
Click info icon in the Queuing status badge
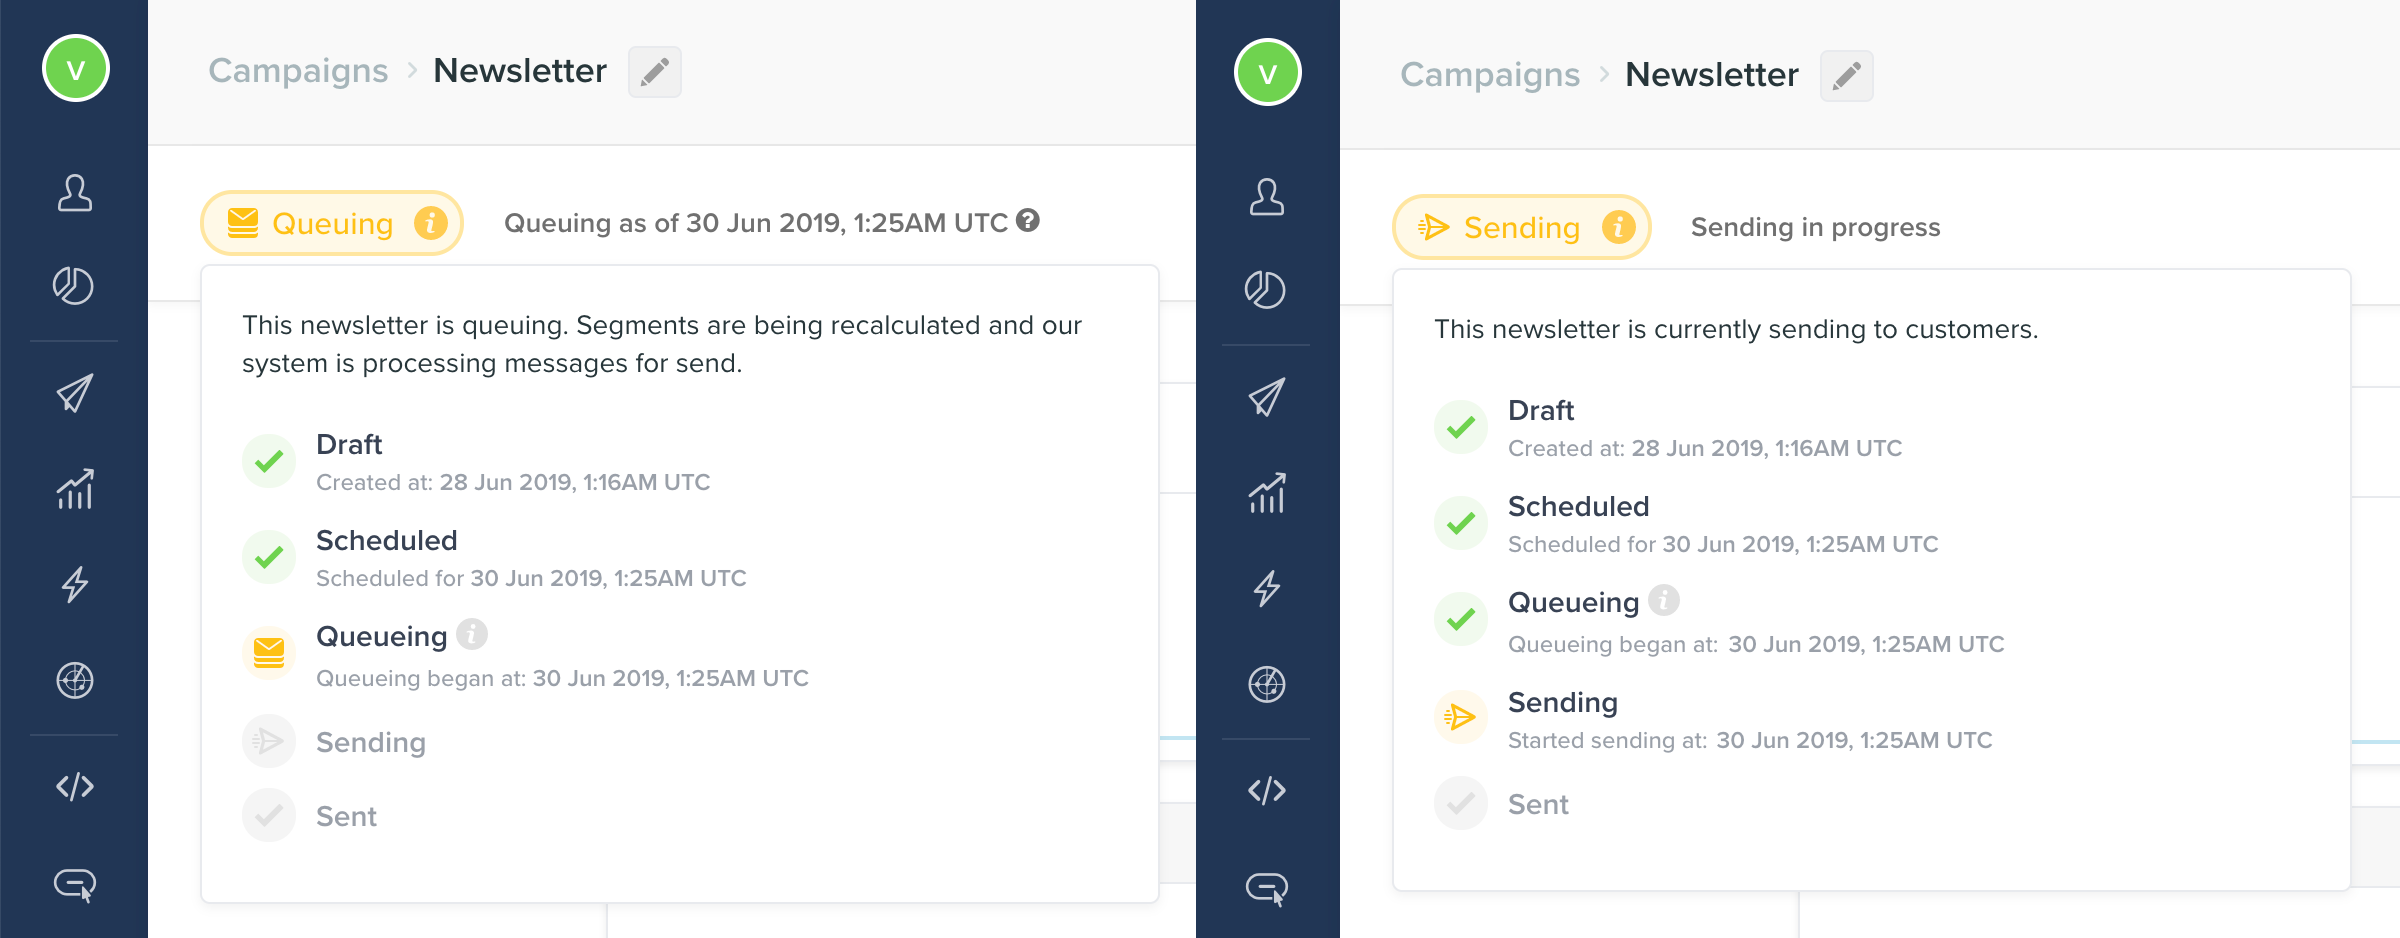point(431,223)
